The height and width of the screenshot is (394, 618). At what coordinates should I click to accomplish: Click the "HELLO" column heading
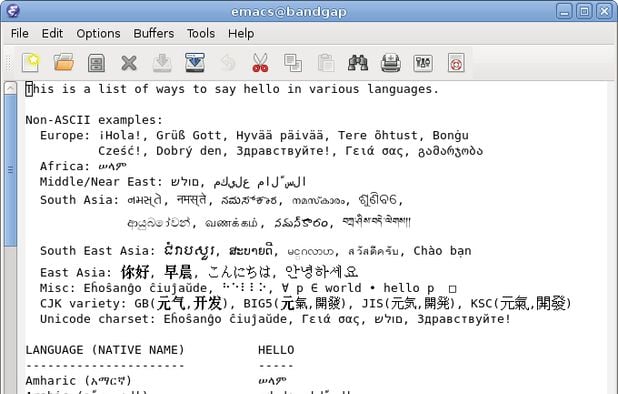click(x=276, y=350)
